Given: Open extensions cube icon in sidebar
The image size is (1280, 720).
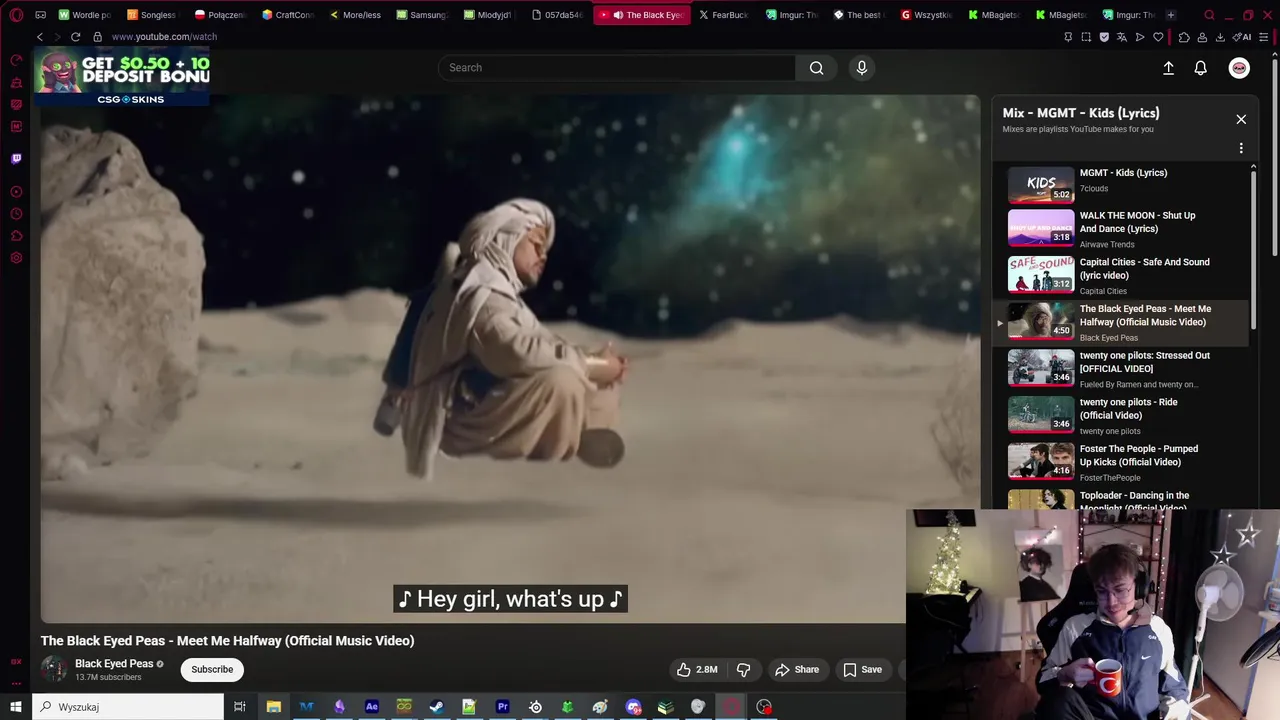Looking at the screenshot, I should 16,236.
